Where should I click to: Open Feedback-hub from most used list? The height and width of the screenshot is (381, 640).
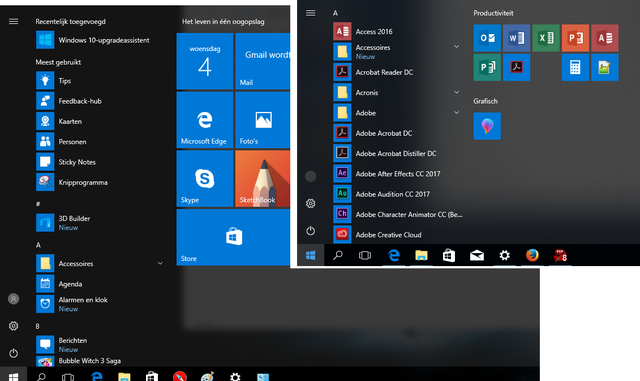(69, 101)
